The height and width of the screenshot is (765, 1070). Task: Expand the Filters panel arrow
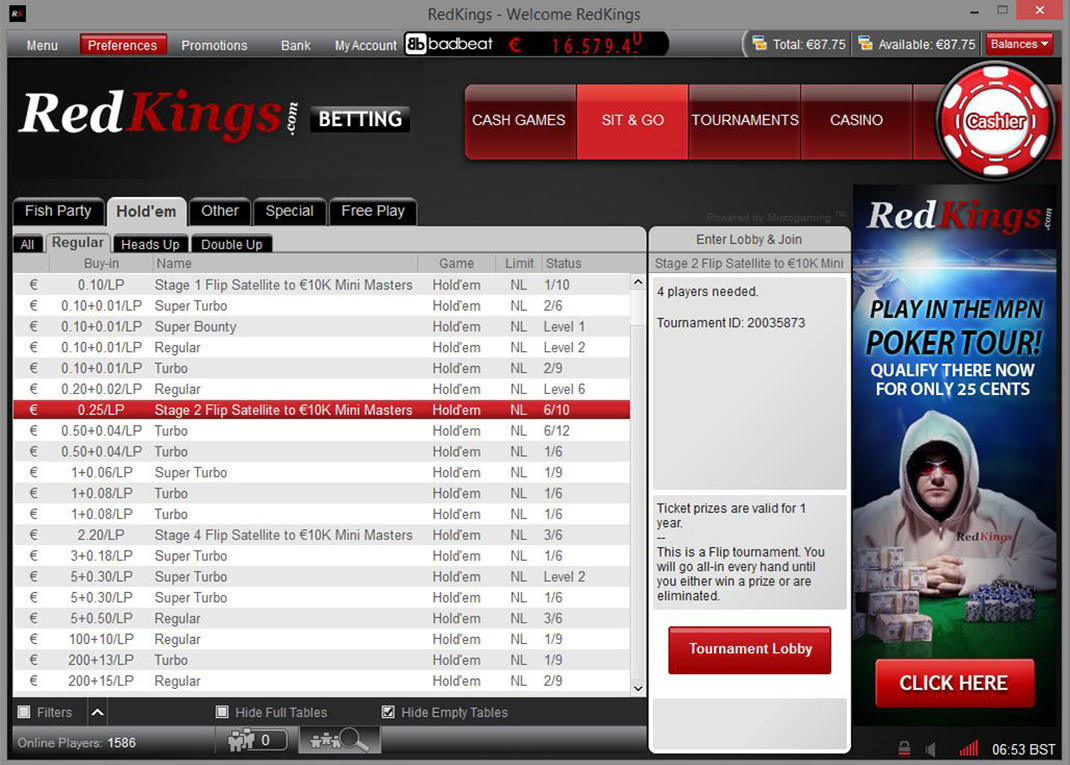(x=98, y=712)
